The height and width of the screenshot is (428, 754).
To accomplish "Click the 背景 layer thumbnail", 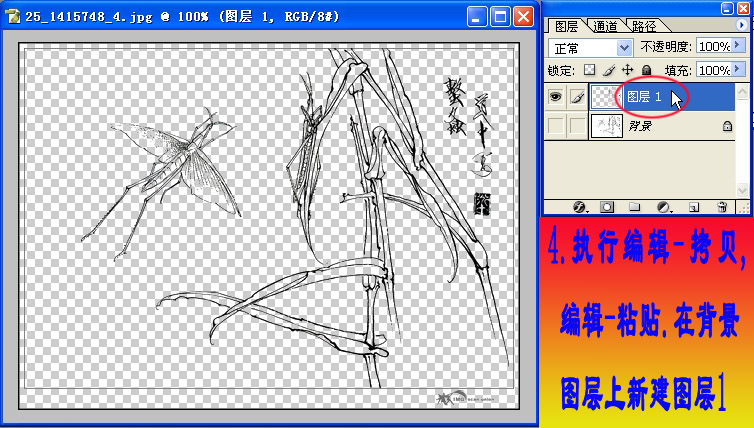I will click(607, 126).
